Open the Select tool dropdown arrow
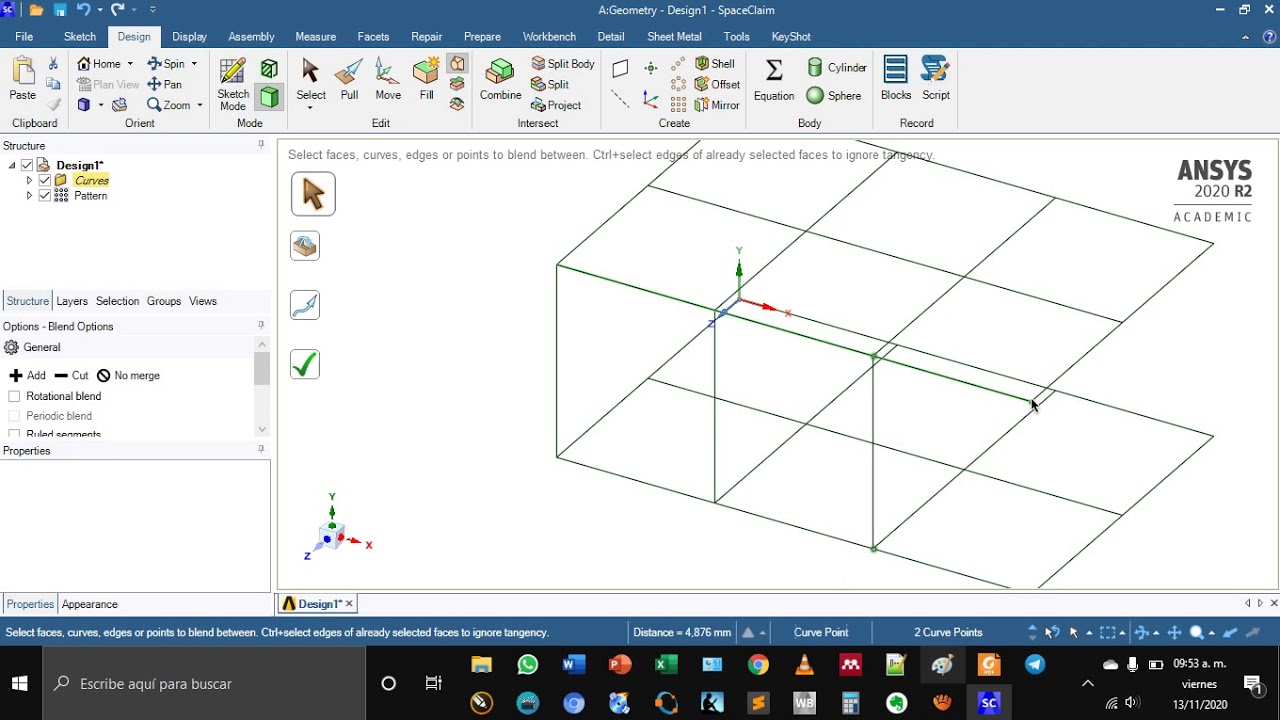Screen dimensions: 1280x720 point(310,108)
